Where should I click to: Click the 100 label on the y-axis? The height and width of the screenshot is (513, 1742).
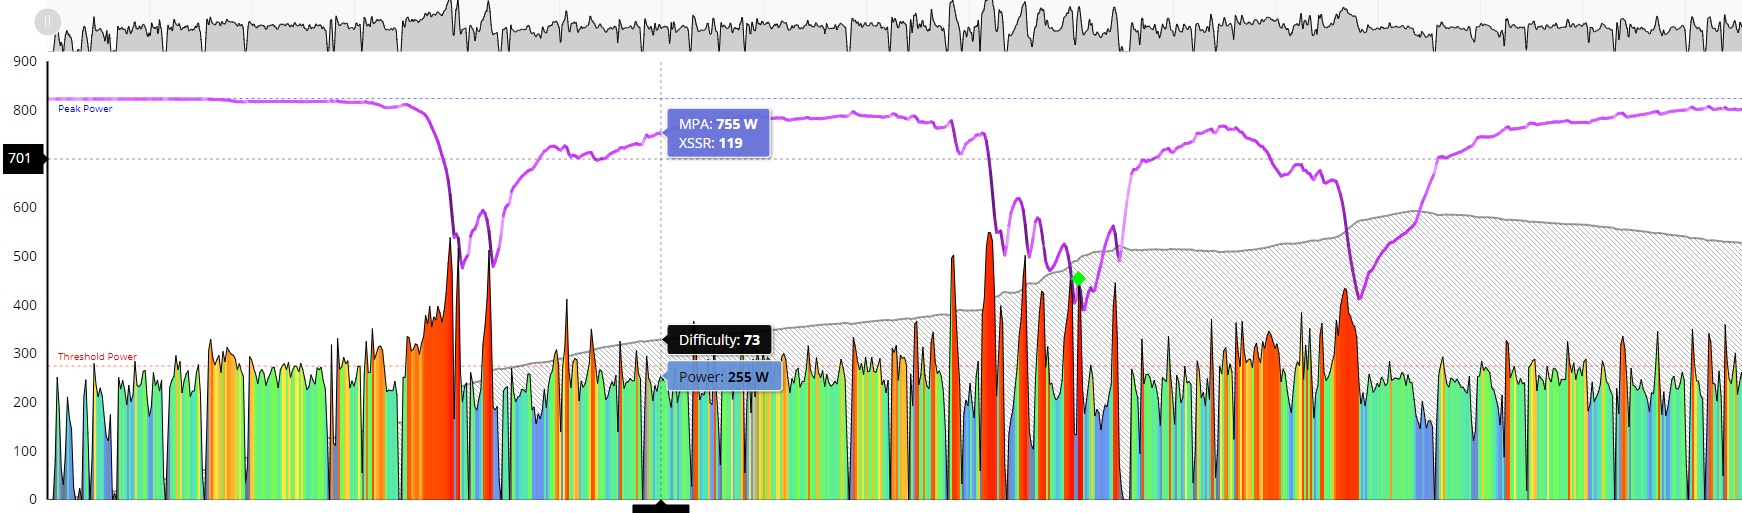point(25,451)
